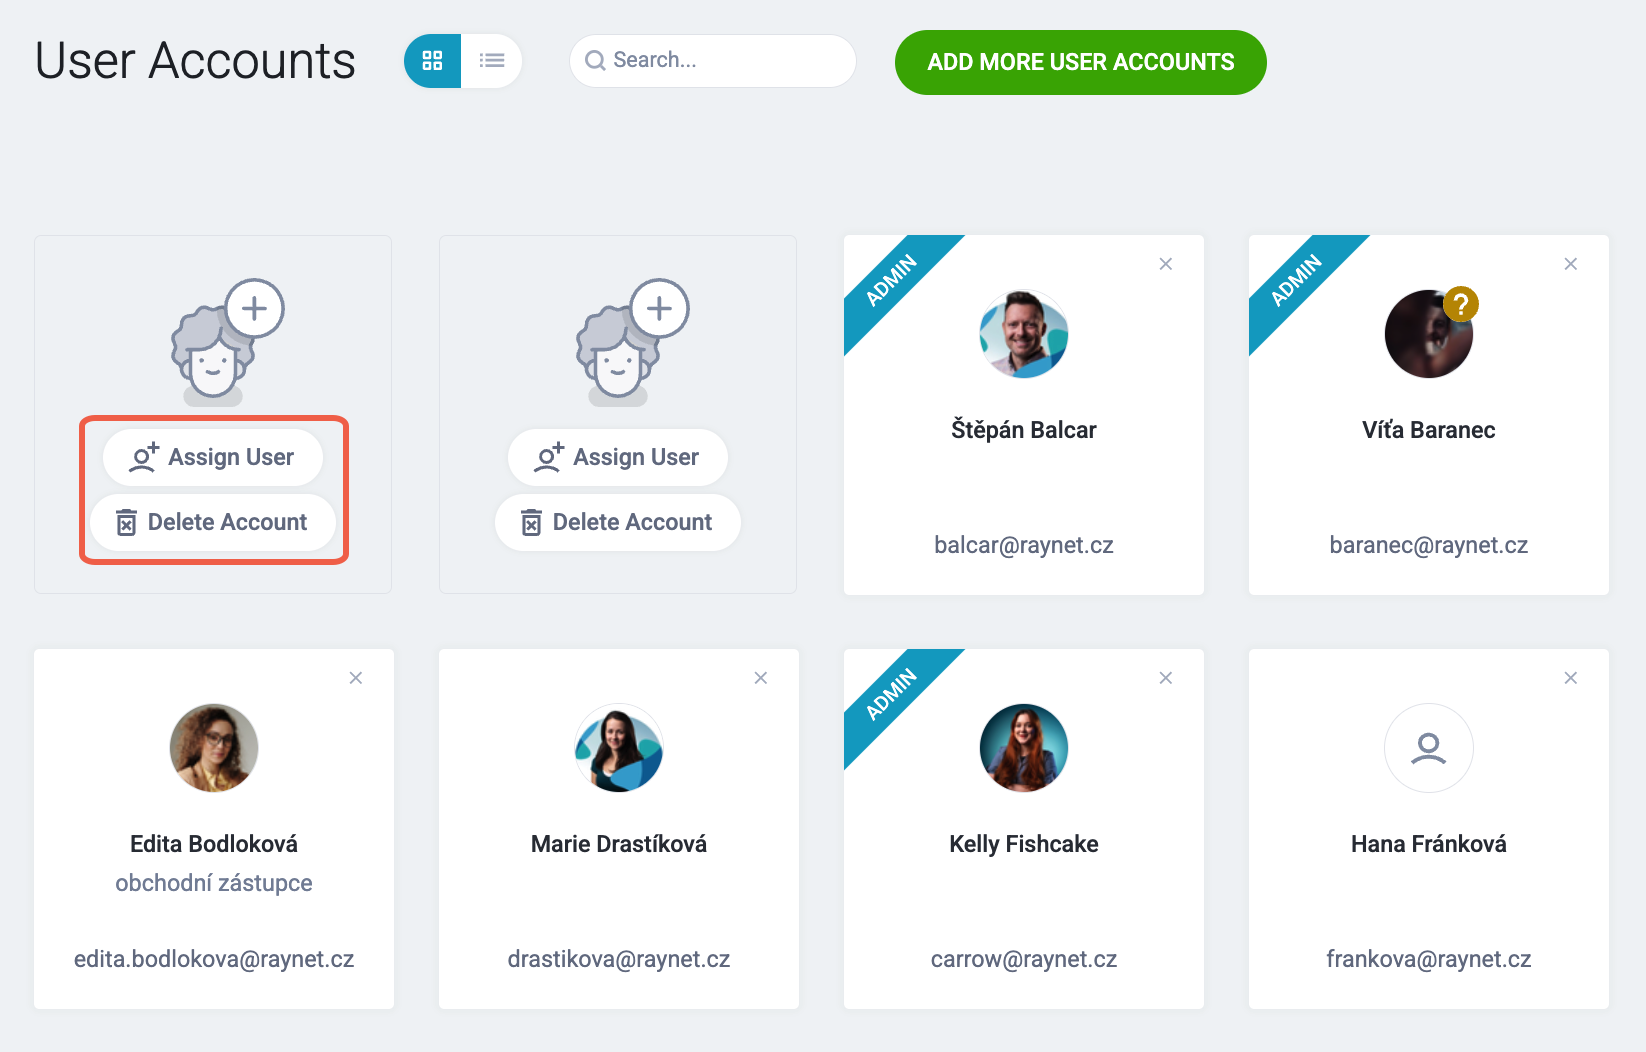Click plus icon on second empty account

[659, 308]
